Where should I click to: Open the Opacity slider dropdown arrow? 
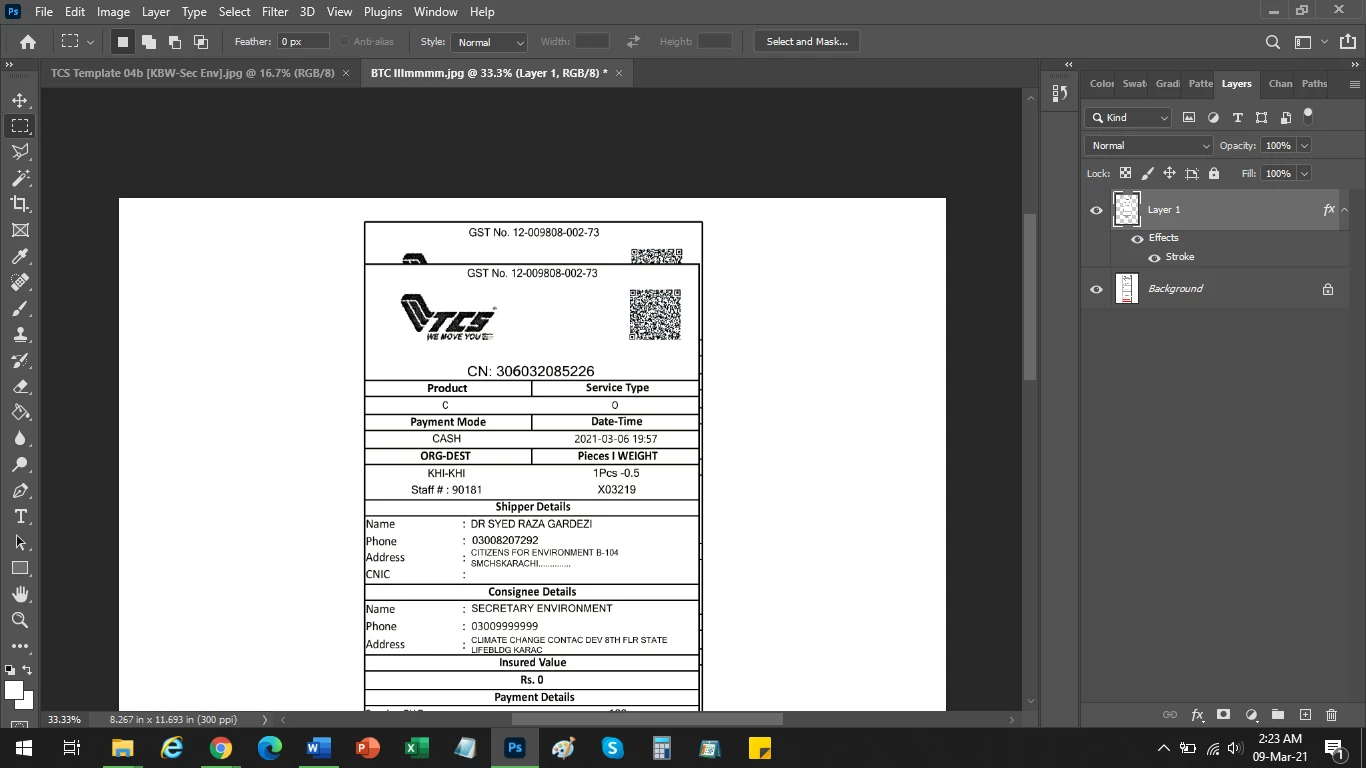[x=1304, y=145]
